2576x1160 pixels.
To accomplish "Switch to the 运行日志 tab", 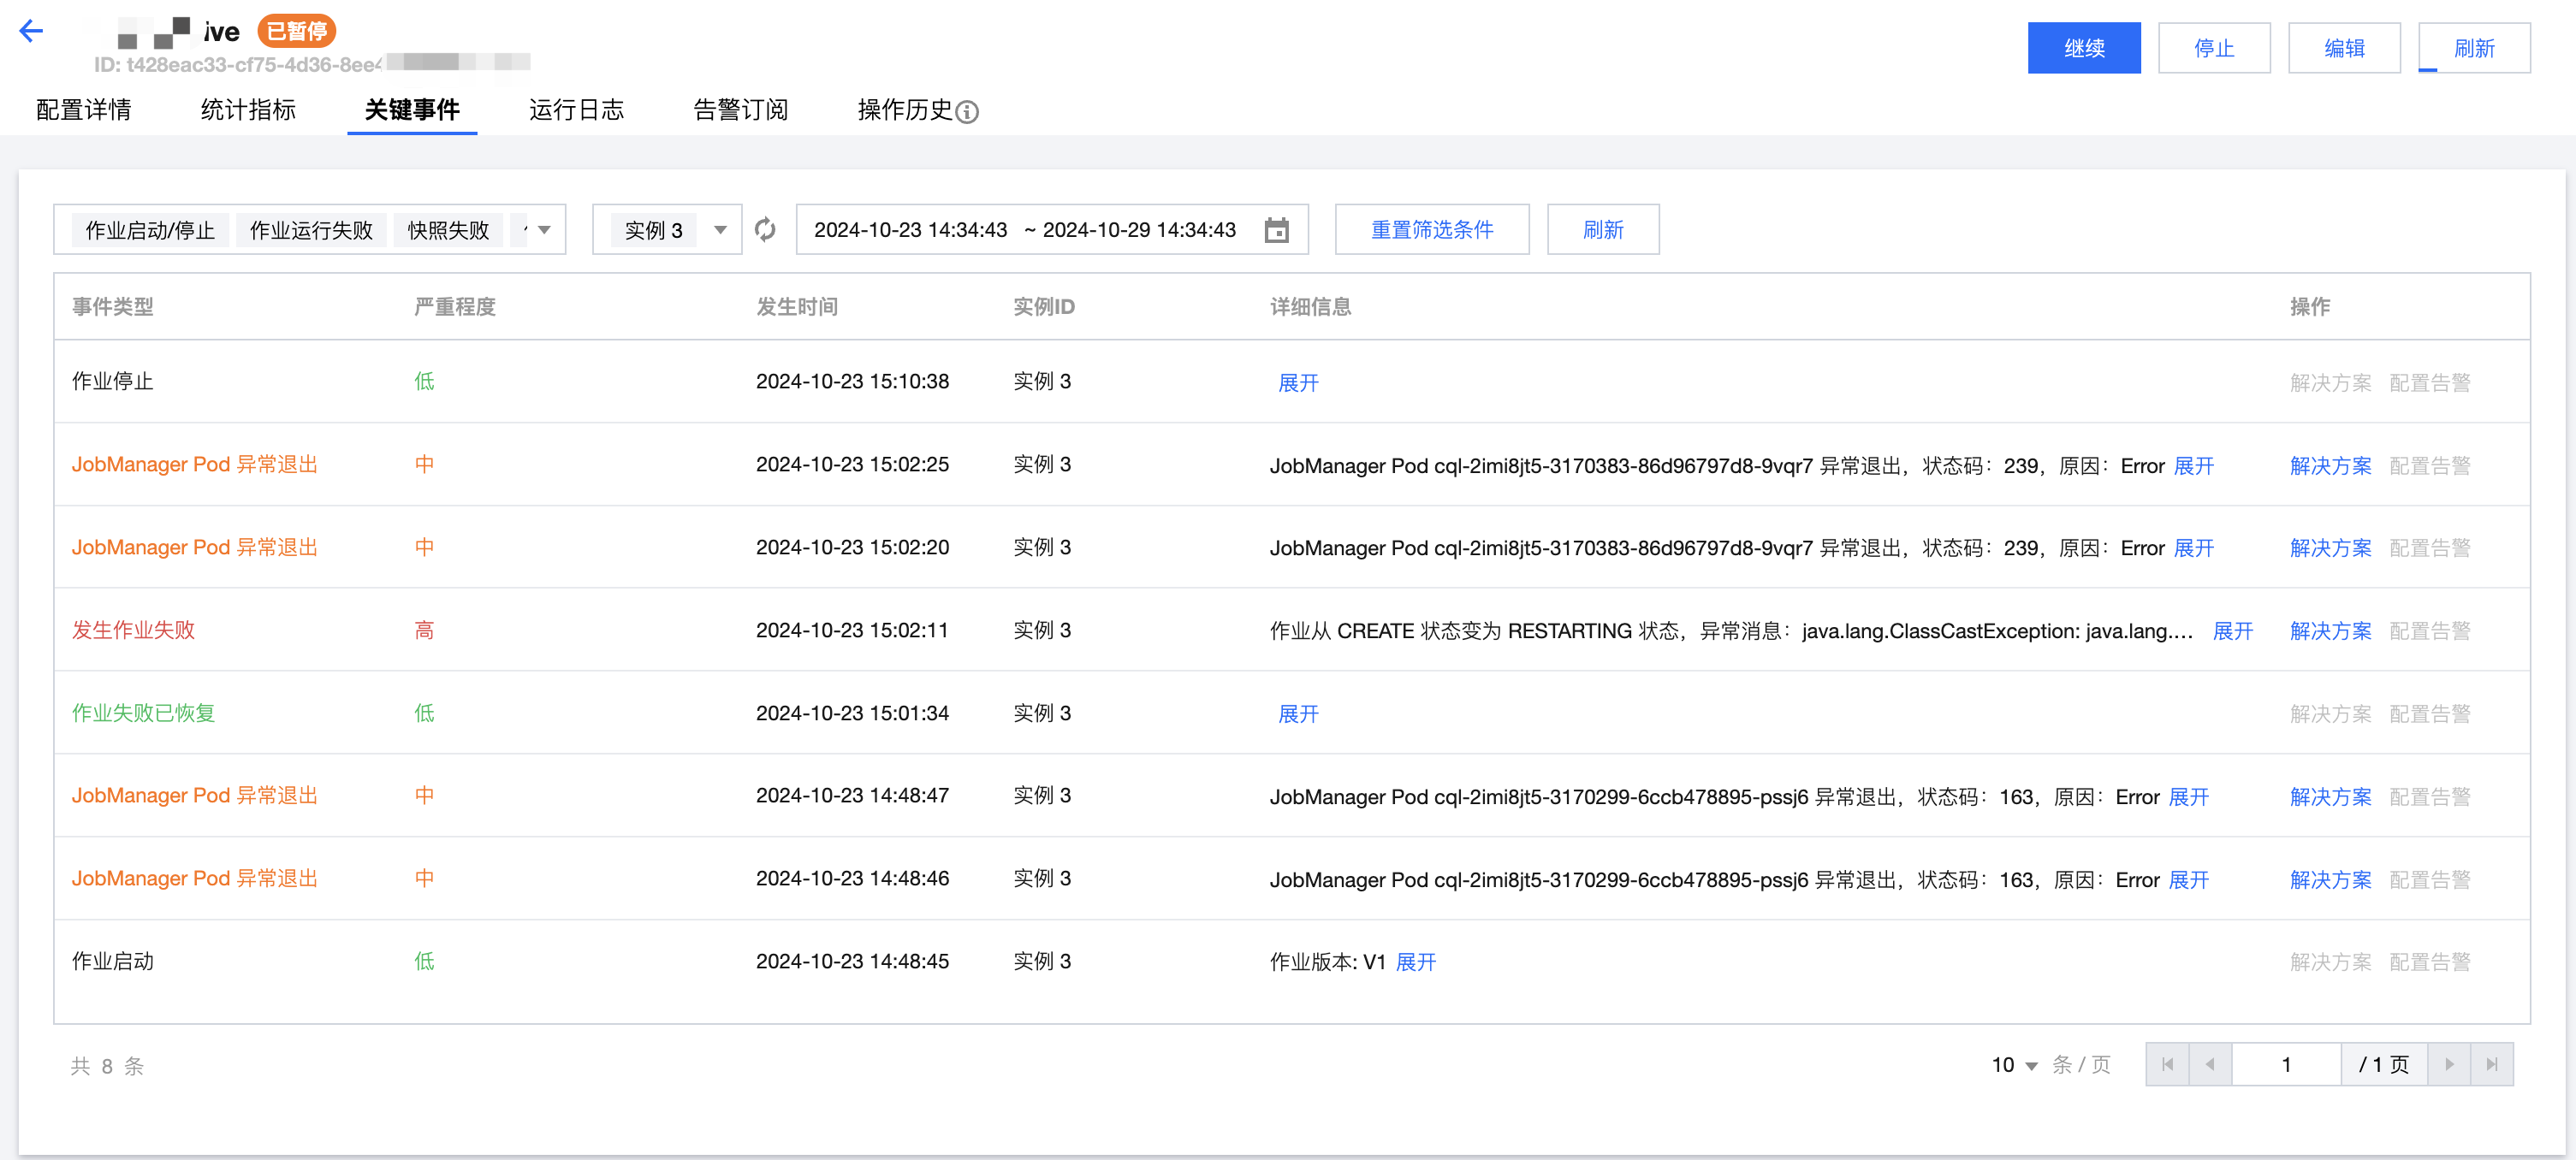I will [576, 110].
